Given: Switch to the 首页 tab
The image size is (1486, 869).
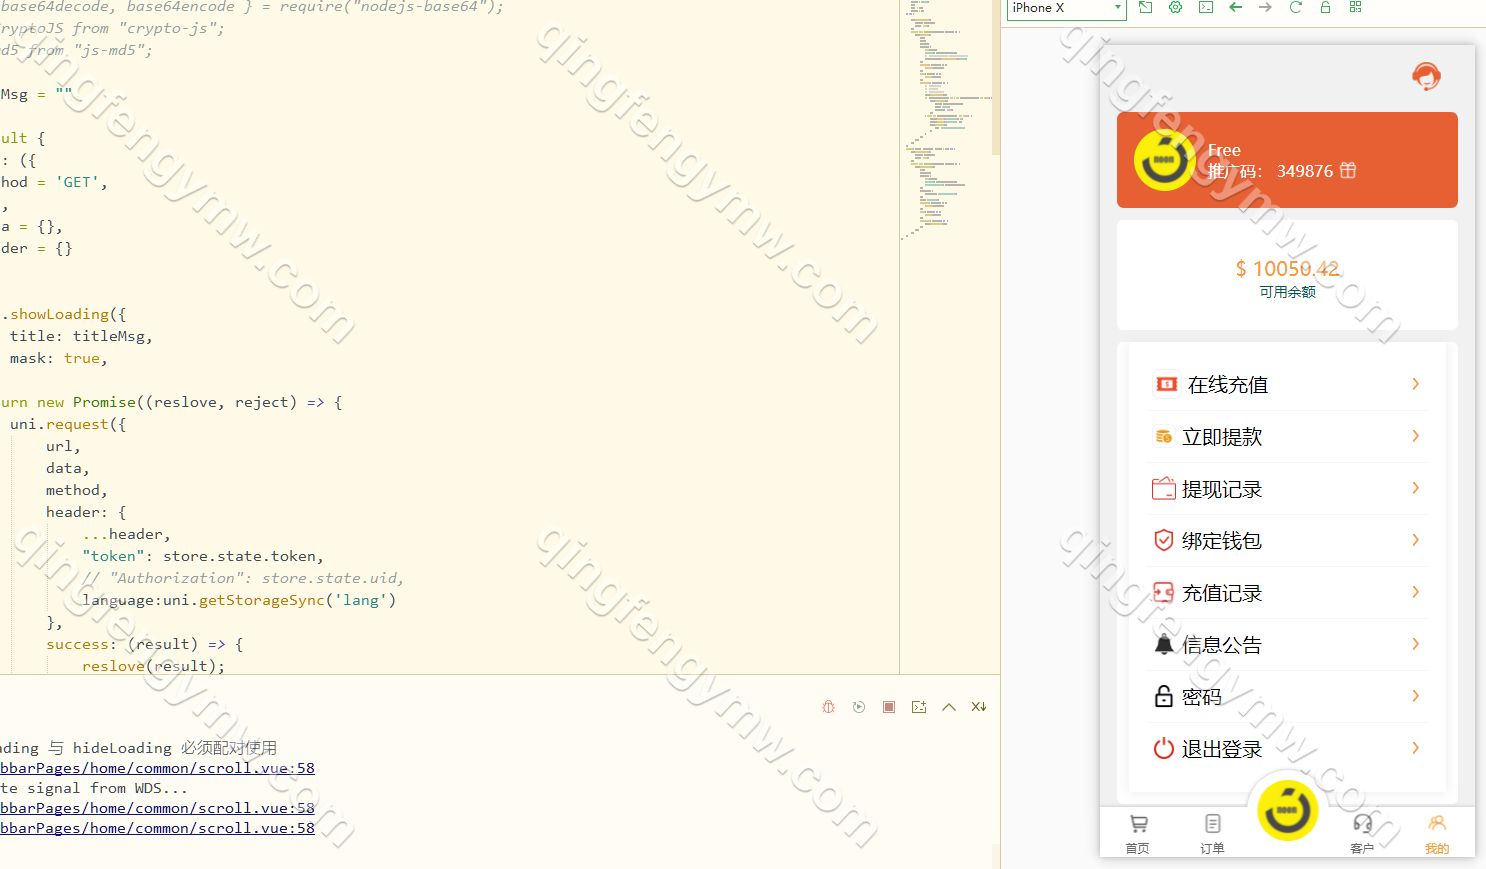Looking at the screenshot, I should pyautogui.click(x=1138, y=833).
